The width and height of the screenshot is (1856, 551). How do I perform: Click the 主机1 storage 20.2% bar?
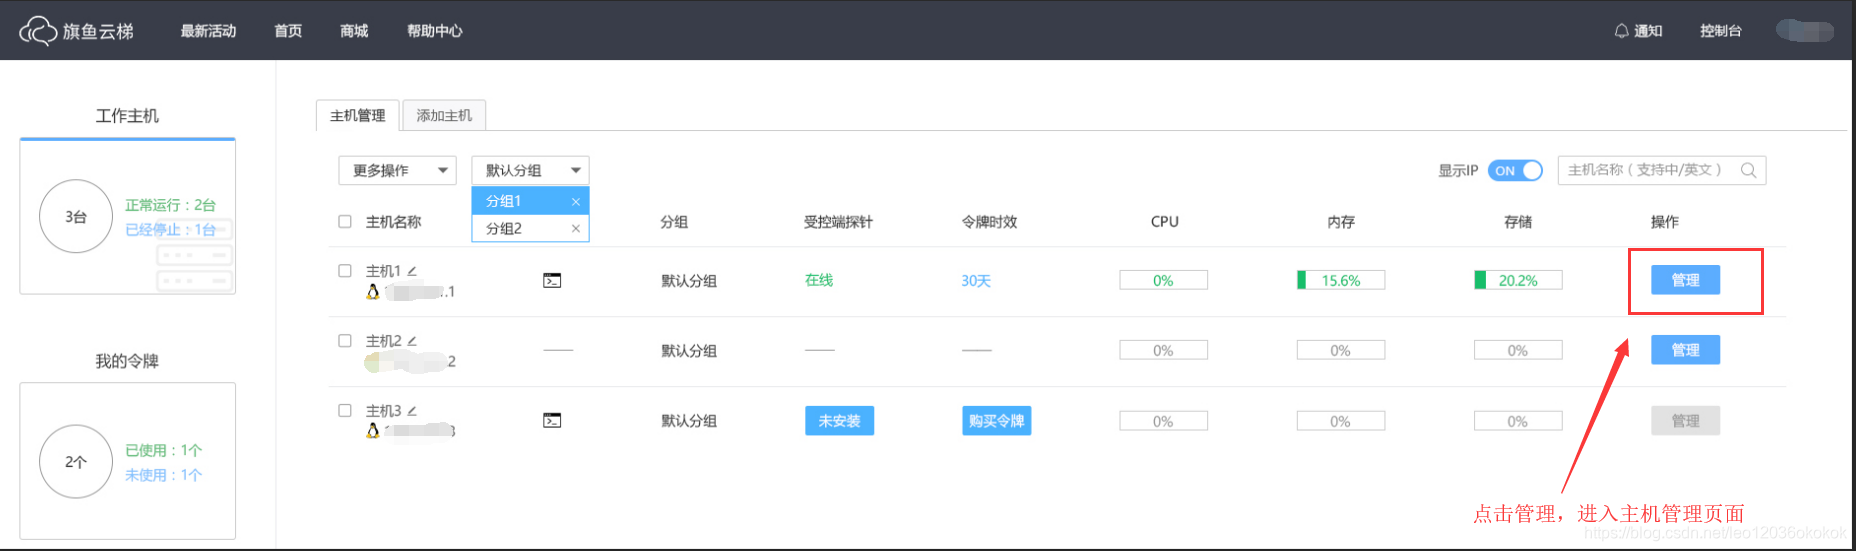1517,280
